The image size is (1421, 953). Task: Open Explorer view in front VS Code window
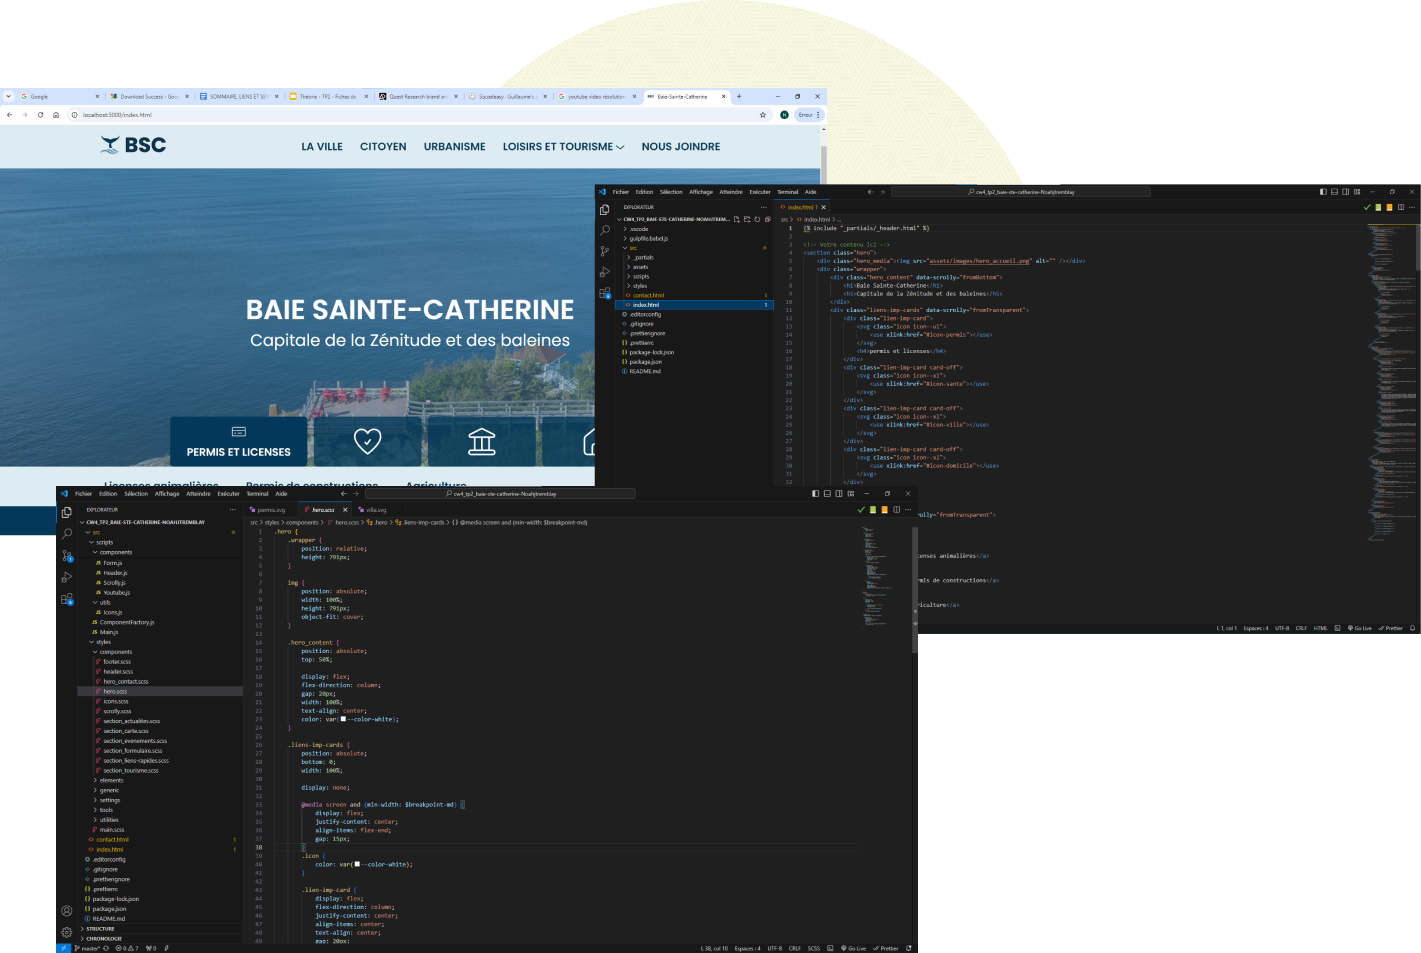[67, 511]
